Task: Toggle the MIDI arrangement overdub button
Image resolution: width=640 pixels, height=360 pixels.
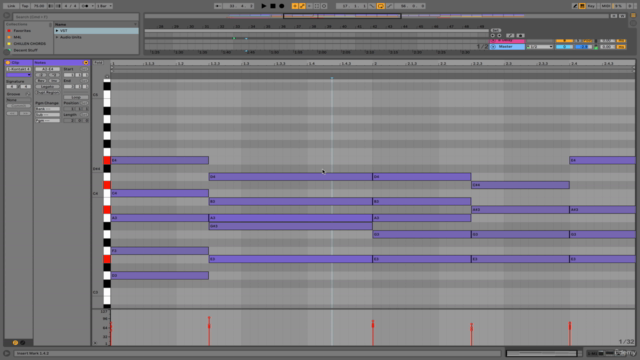Action: pyautogui.click(x=295, y=6)
